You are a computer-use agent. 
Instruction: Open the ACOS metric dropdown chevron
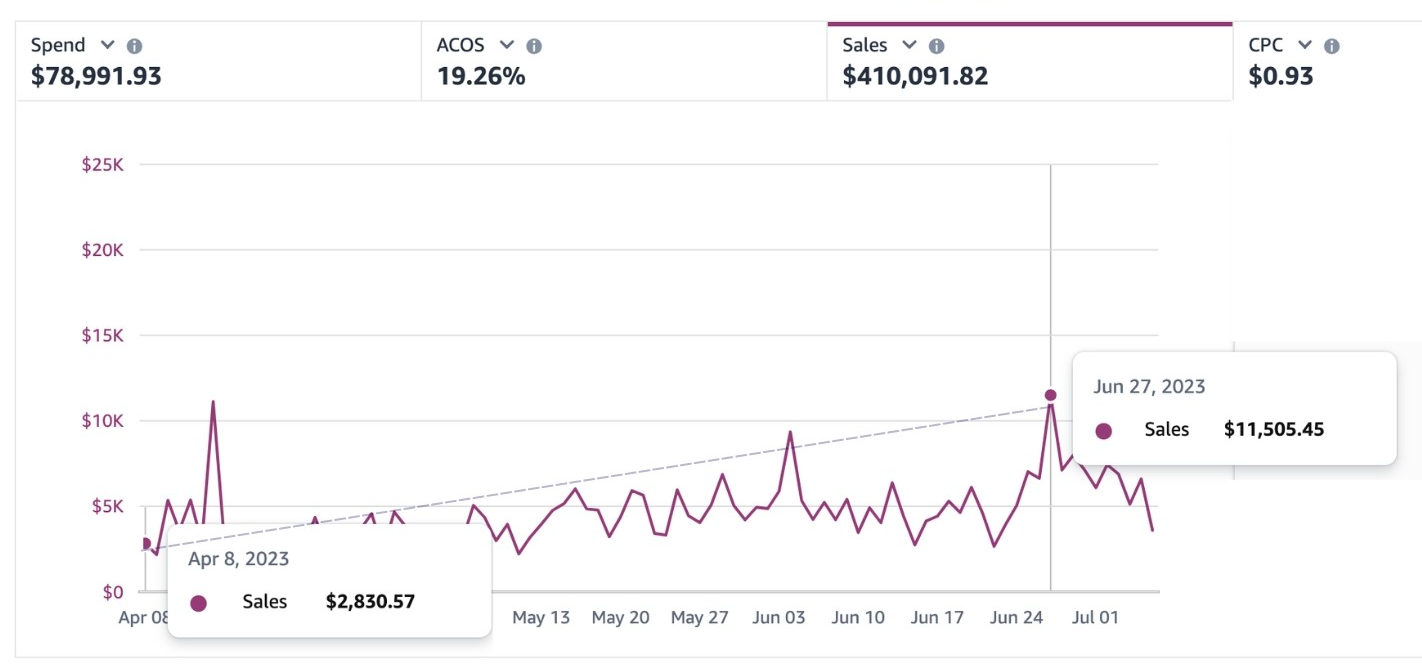506,45
